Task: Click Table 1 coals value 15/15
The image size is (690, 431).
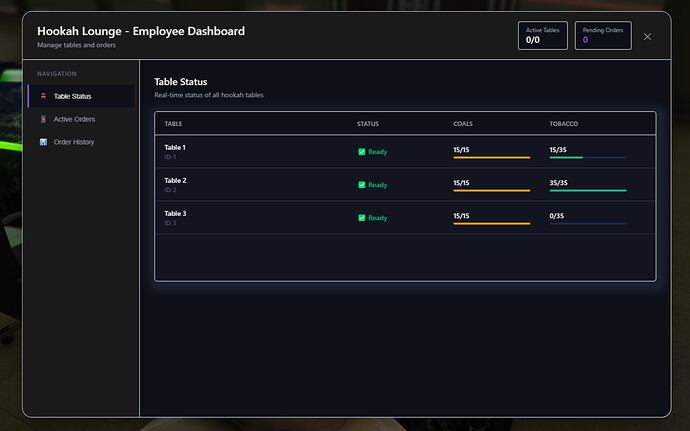Action: pyautogui.click(x=461, y=150)
